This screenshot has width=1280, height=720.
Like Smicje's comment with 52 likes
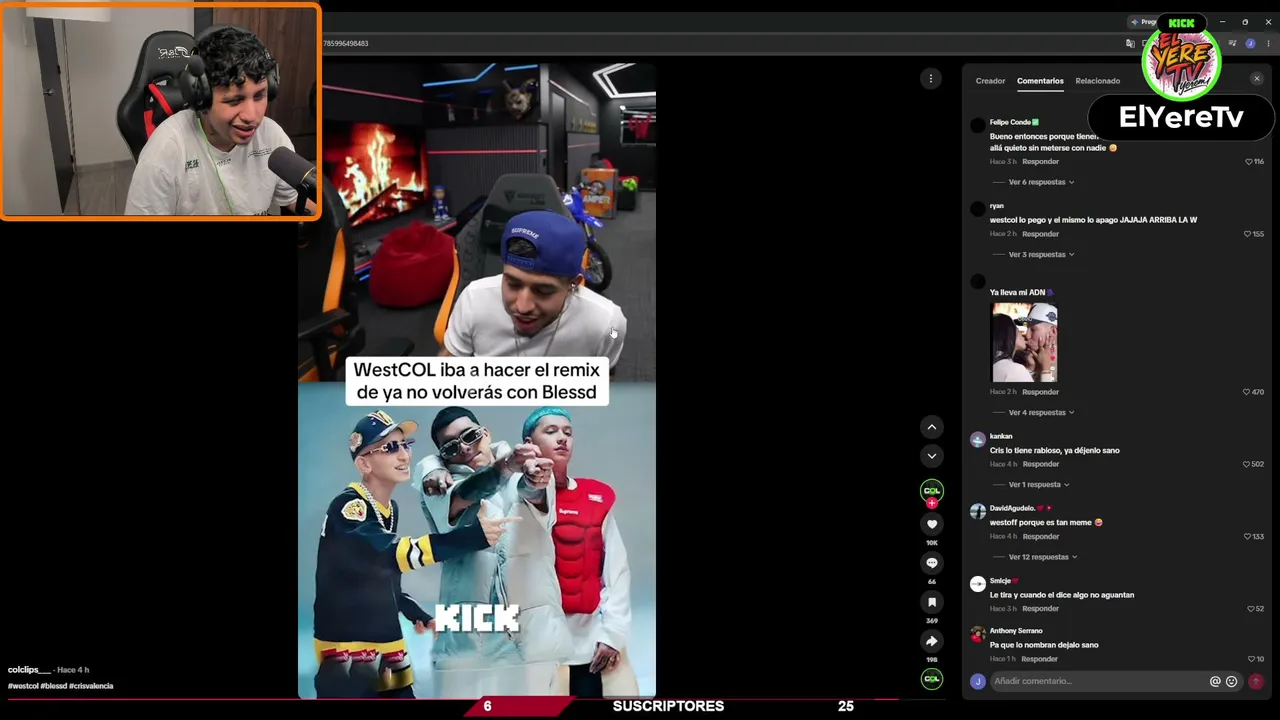coord(1250,609)
